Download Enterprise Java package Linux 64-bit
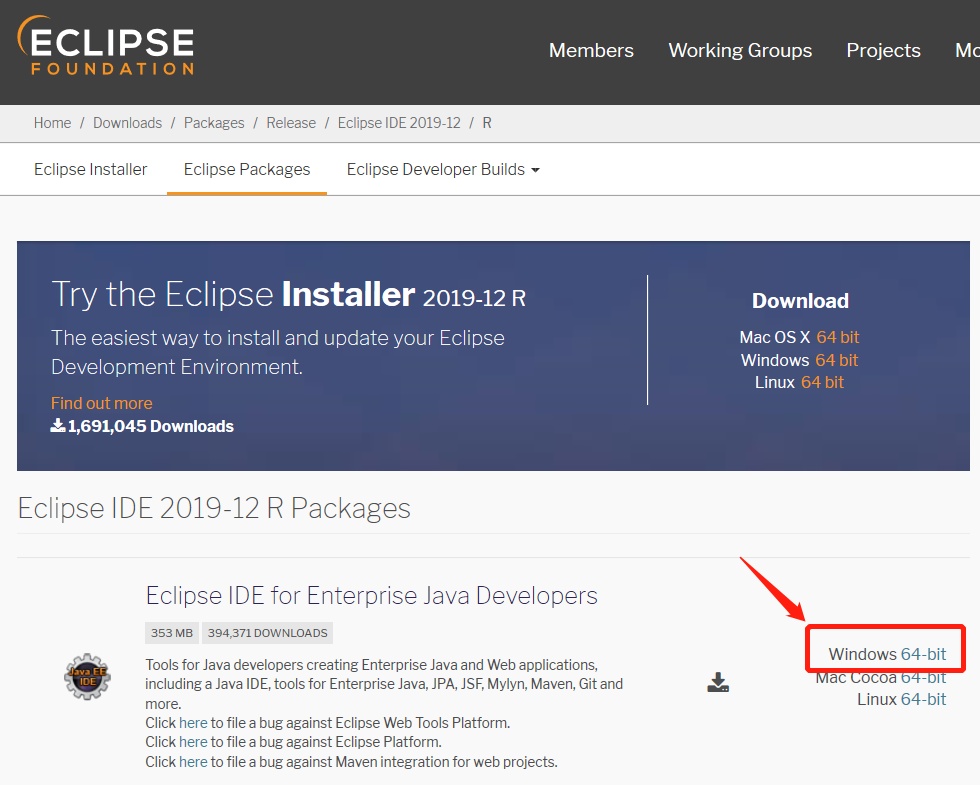The height and width of the screenshot is (785, 980). (x=923, y=699)
